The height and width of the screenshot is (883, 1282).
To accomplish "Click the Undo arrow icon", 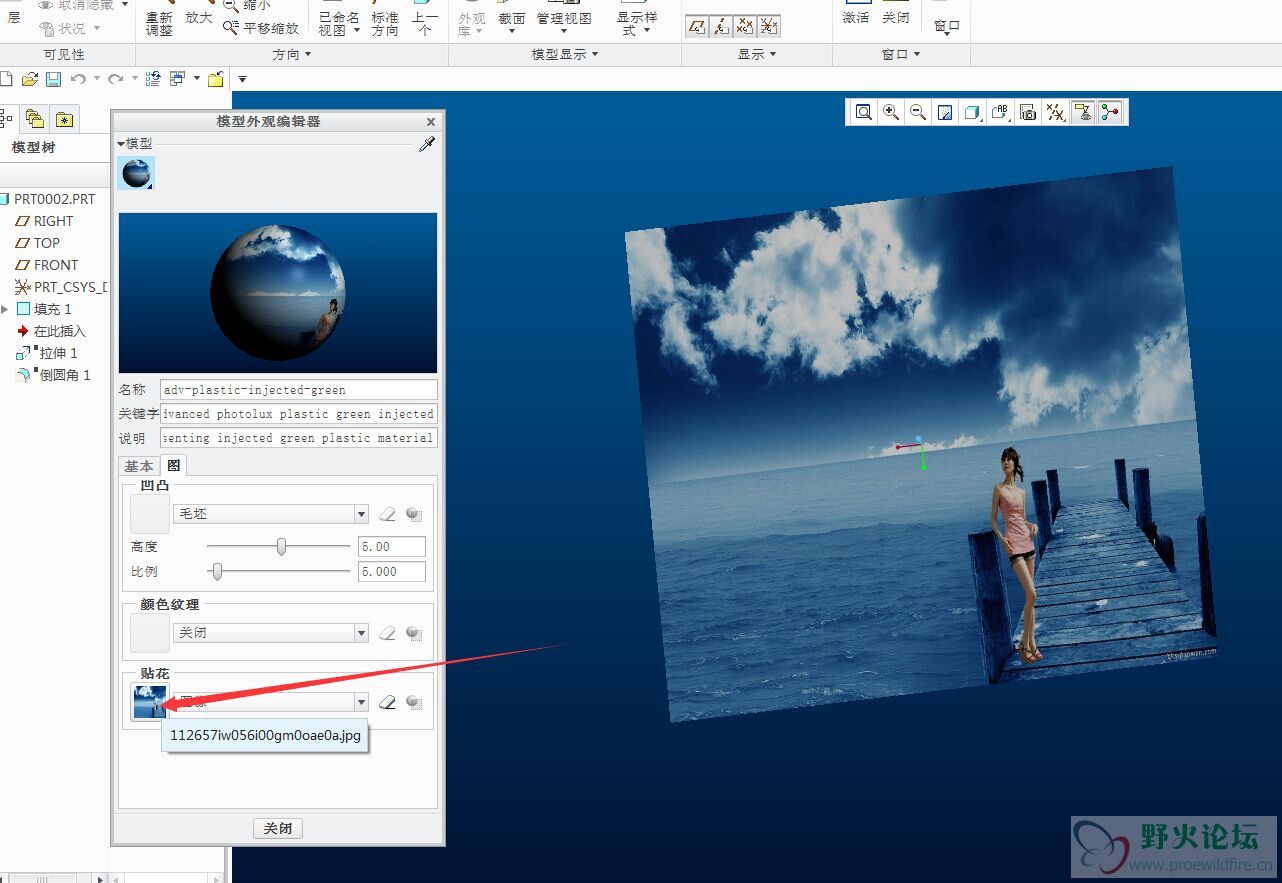I will tap(78, 79).
